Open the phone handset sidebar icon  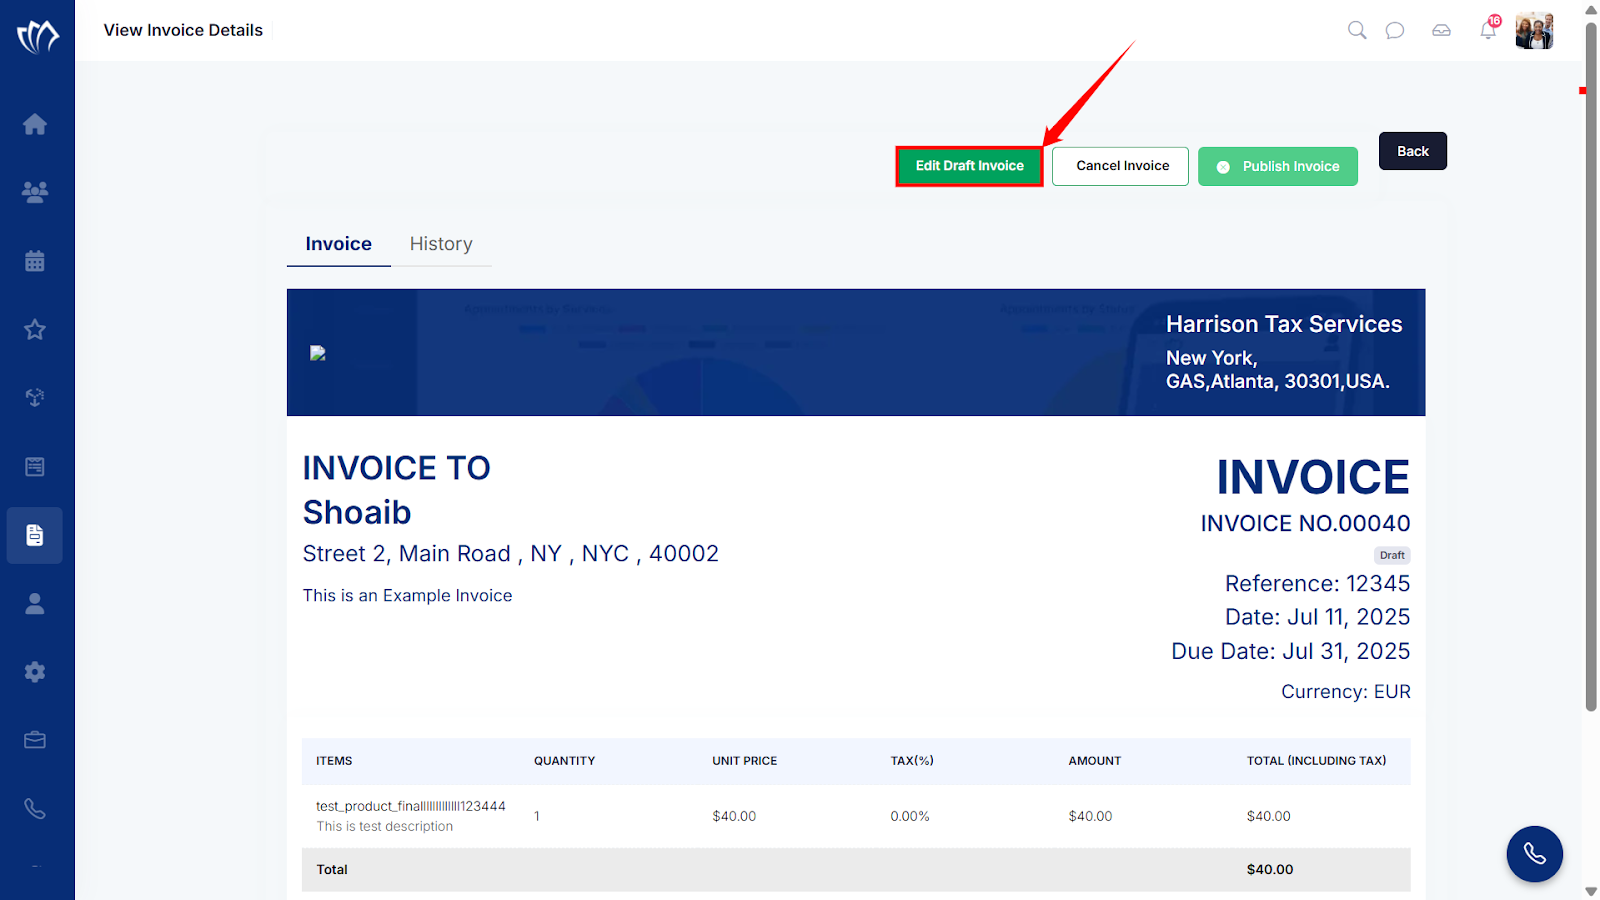click(x=35, y=809)
